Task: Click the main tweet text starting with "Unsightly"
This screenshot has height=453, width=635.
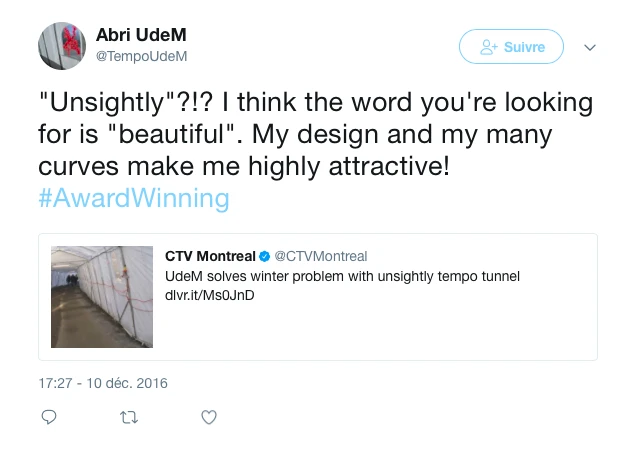Action: click(315, 102)
